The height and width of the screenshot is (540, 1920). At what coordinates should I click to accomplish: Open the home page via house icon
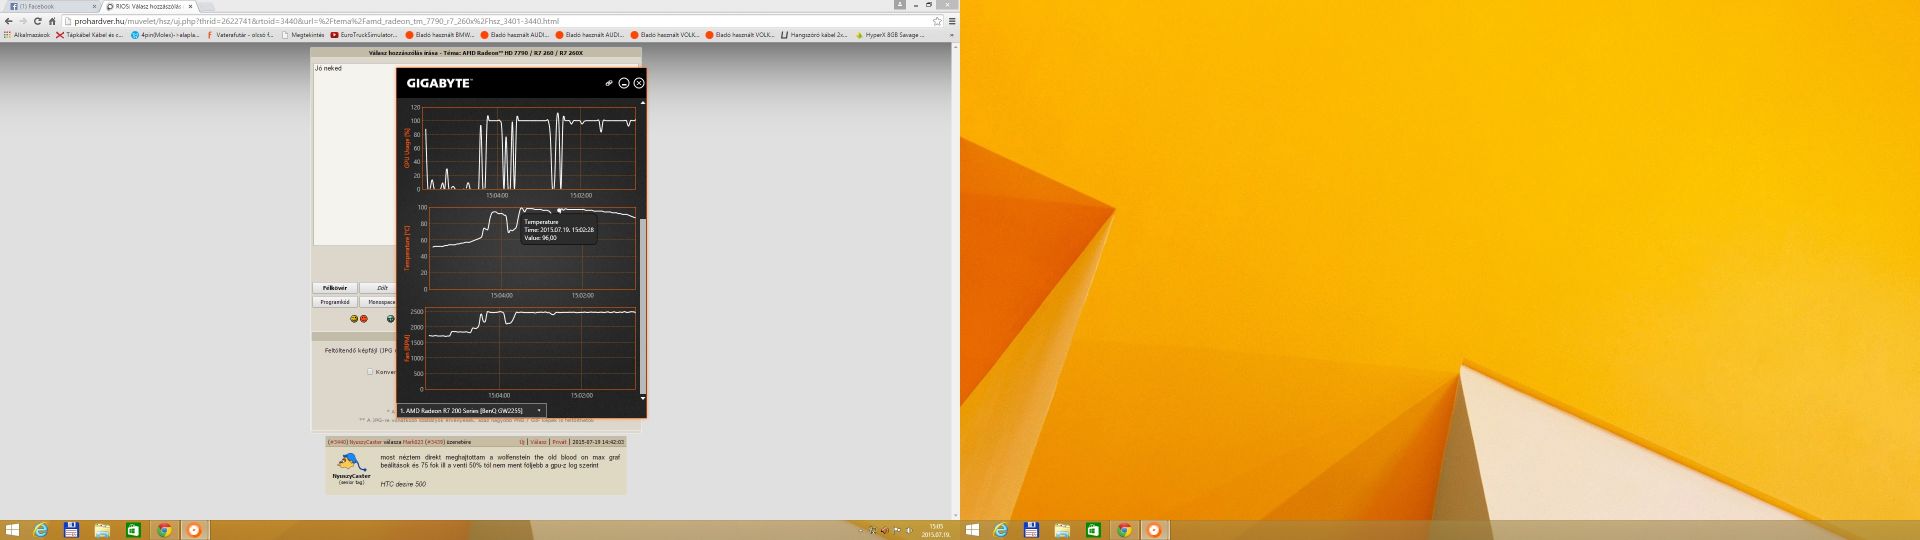[52, 21]
